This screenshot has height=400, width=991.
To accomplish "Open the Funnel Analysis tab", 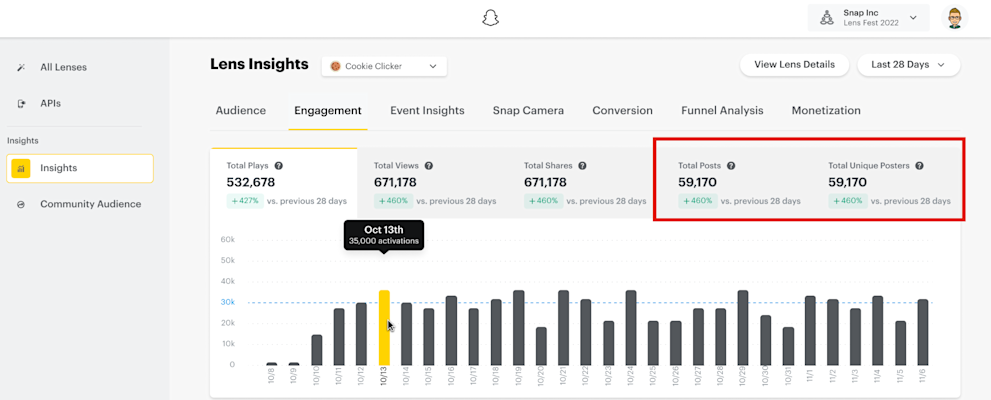I will [722, 111].
